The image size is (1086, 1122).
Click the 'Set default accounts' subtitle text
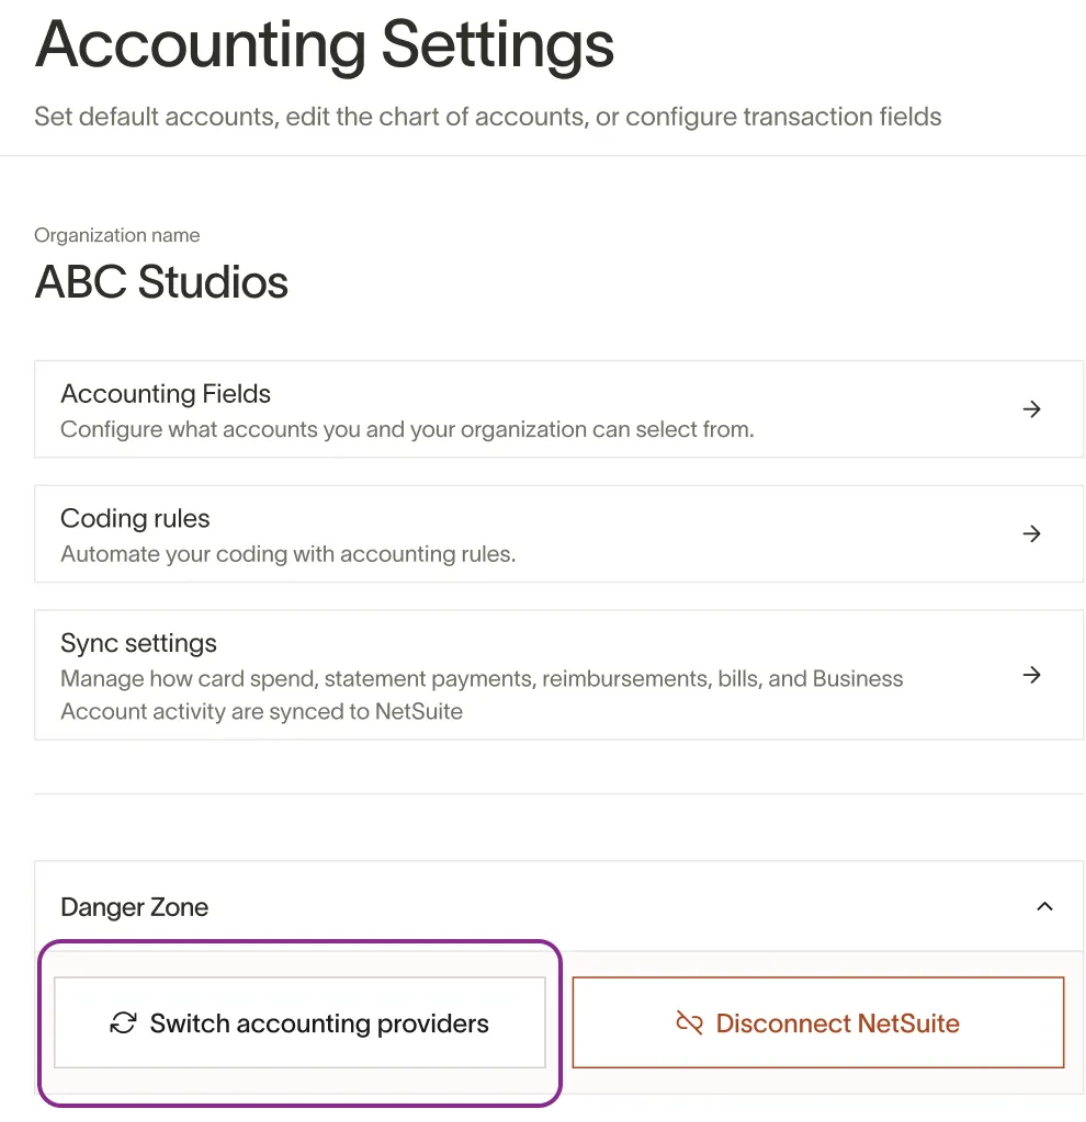(x=488, y=117)
